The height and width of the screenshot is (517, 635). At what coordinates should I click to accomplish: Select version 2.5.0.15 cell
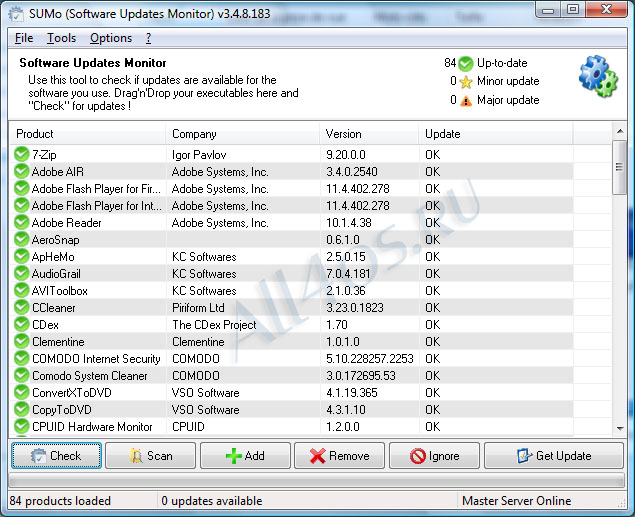[369, 256]
